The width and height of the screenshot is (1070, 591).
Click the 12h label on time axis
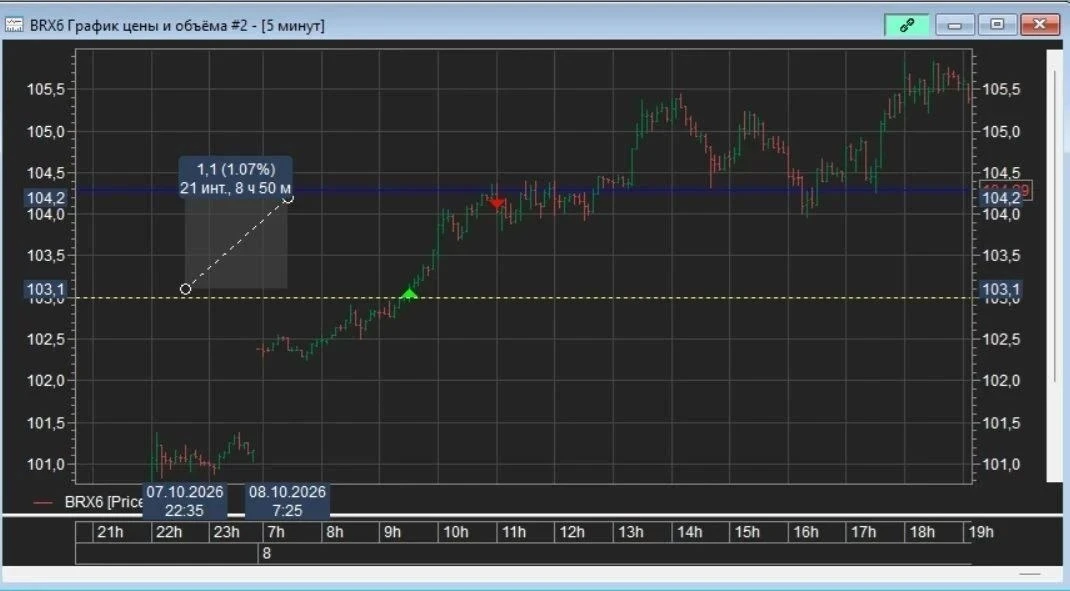[572, 532]
